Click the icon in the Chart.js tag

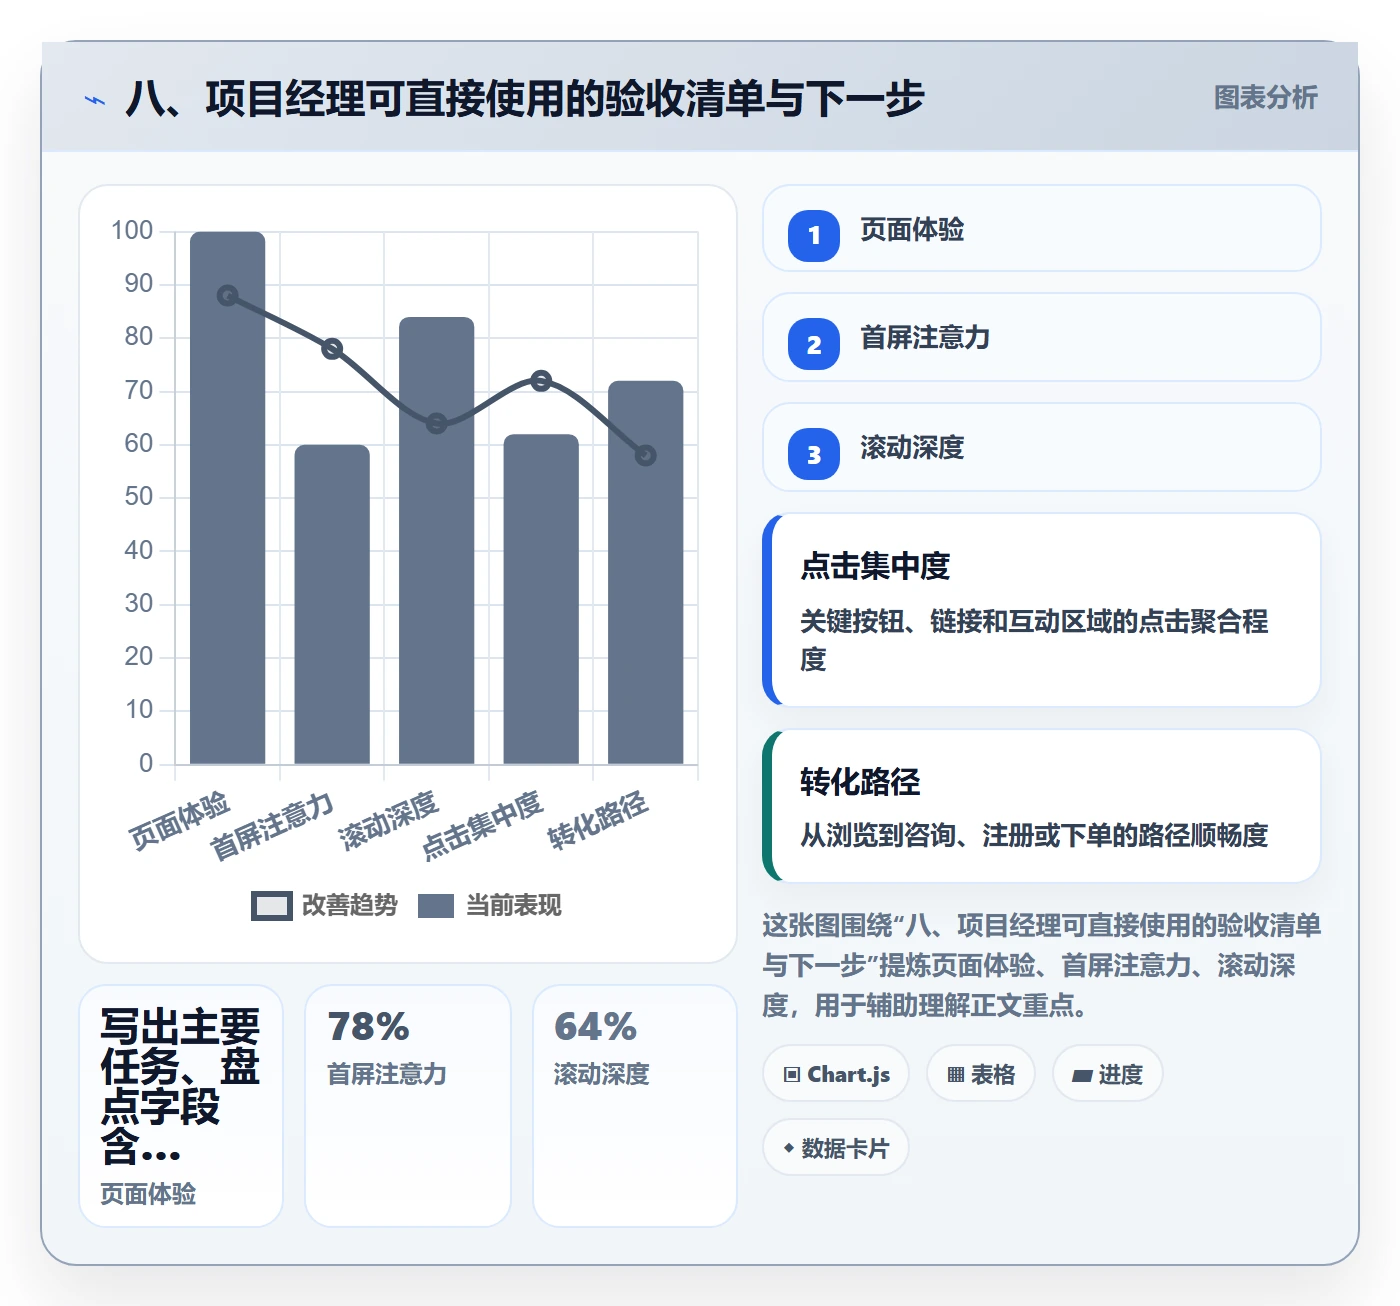click(x=792, y=1075)
